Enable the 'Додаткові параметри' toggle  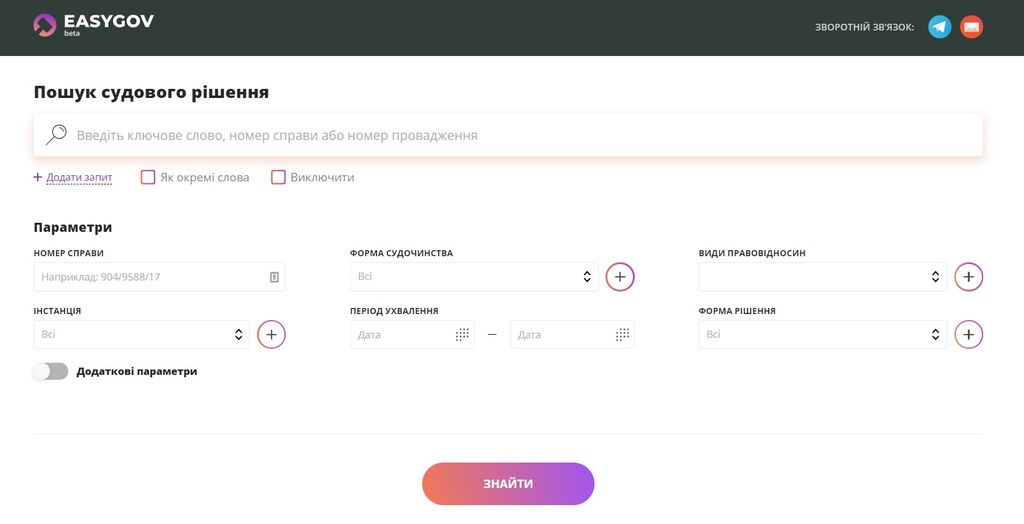(50, 371)
